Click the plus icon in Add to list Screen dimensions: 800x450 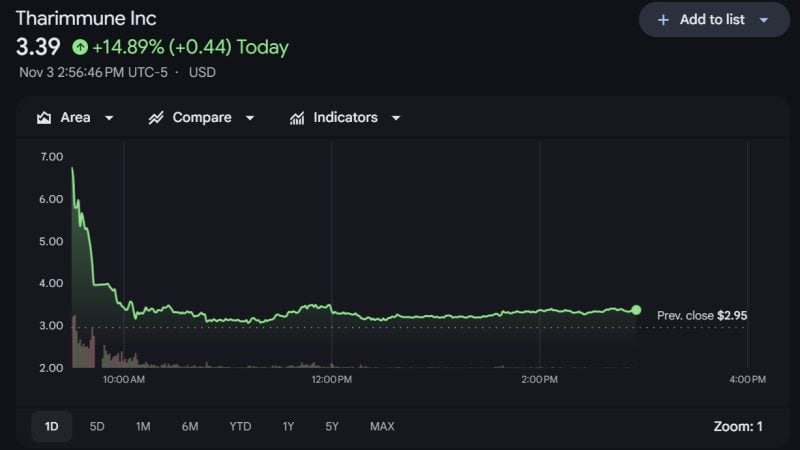[x=663, y=20]
